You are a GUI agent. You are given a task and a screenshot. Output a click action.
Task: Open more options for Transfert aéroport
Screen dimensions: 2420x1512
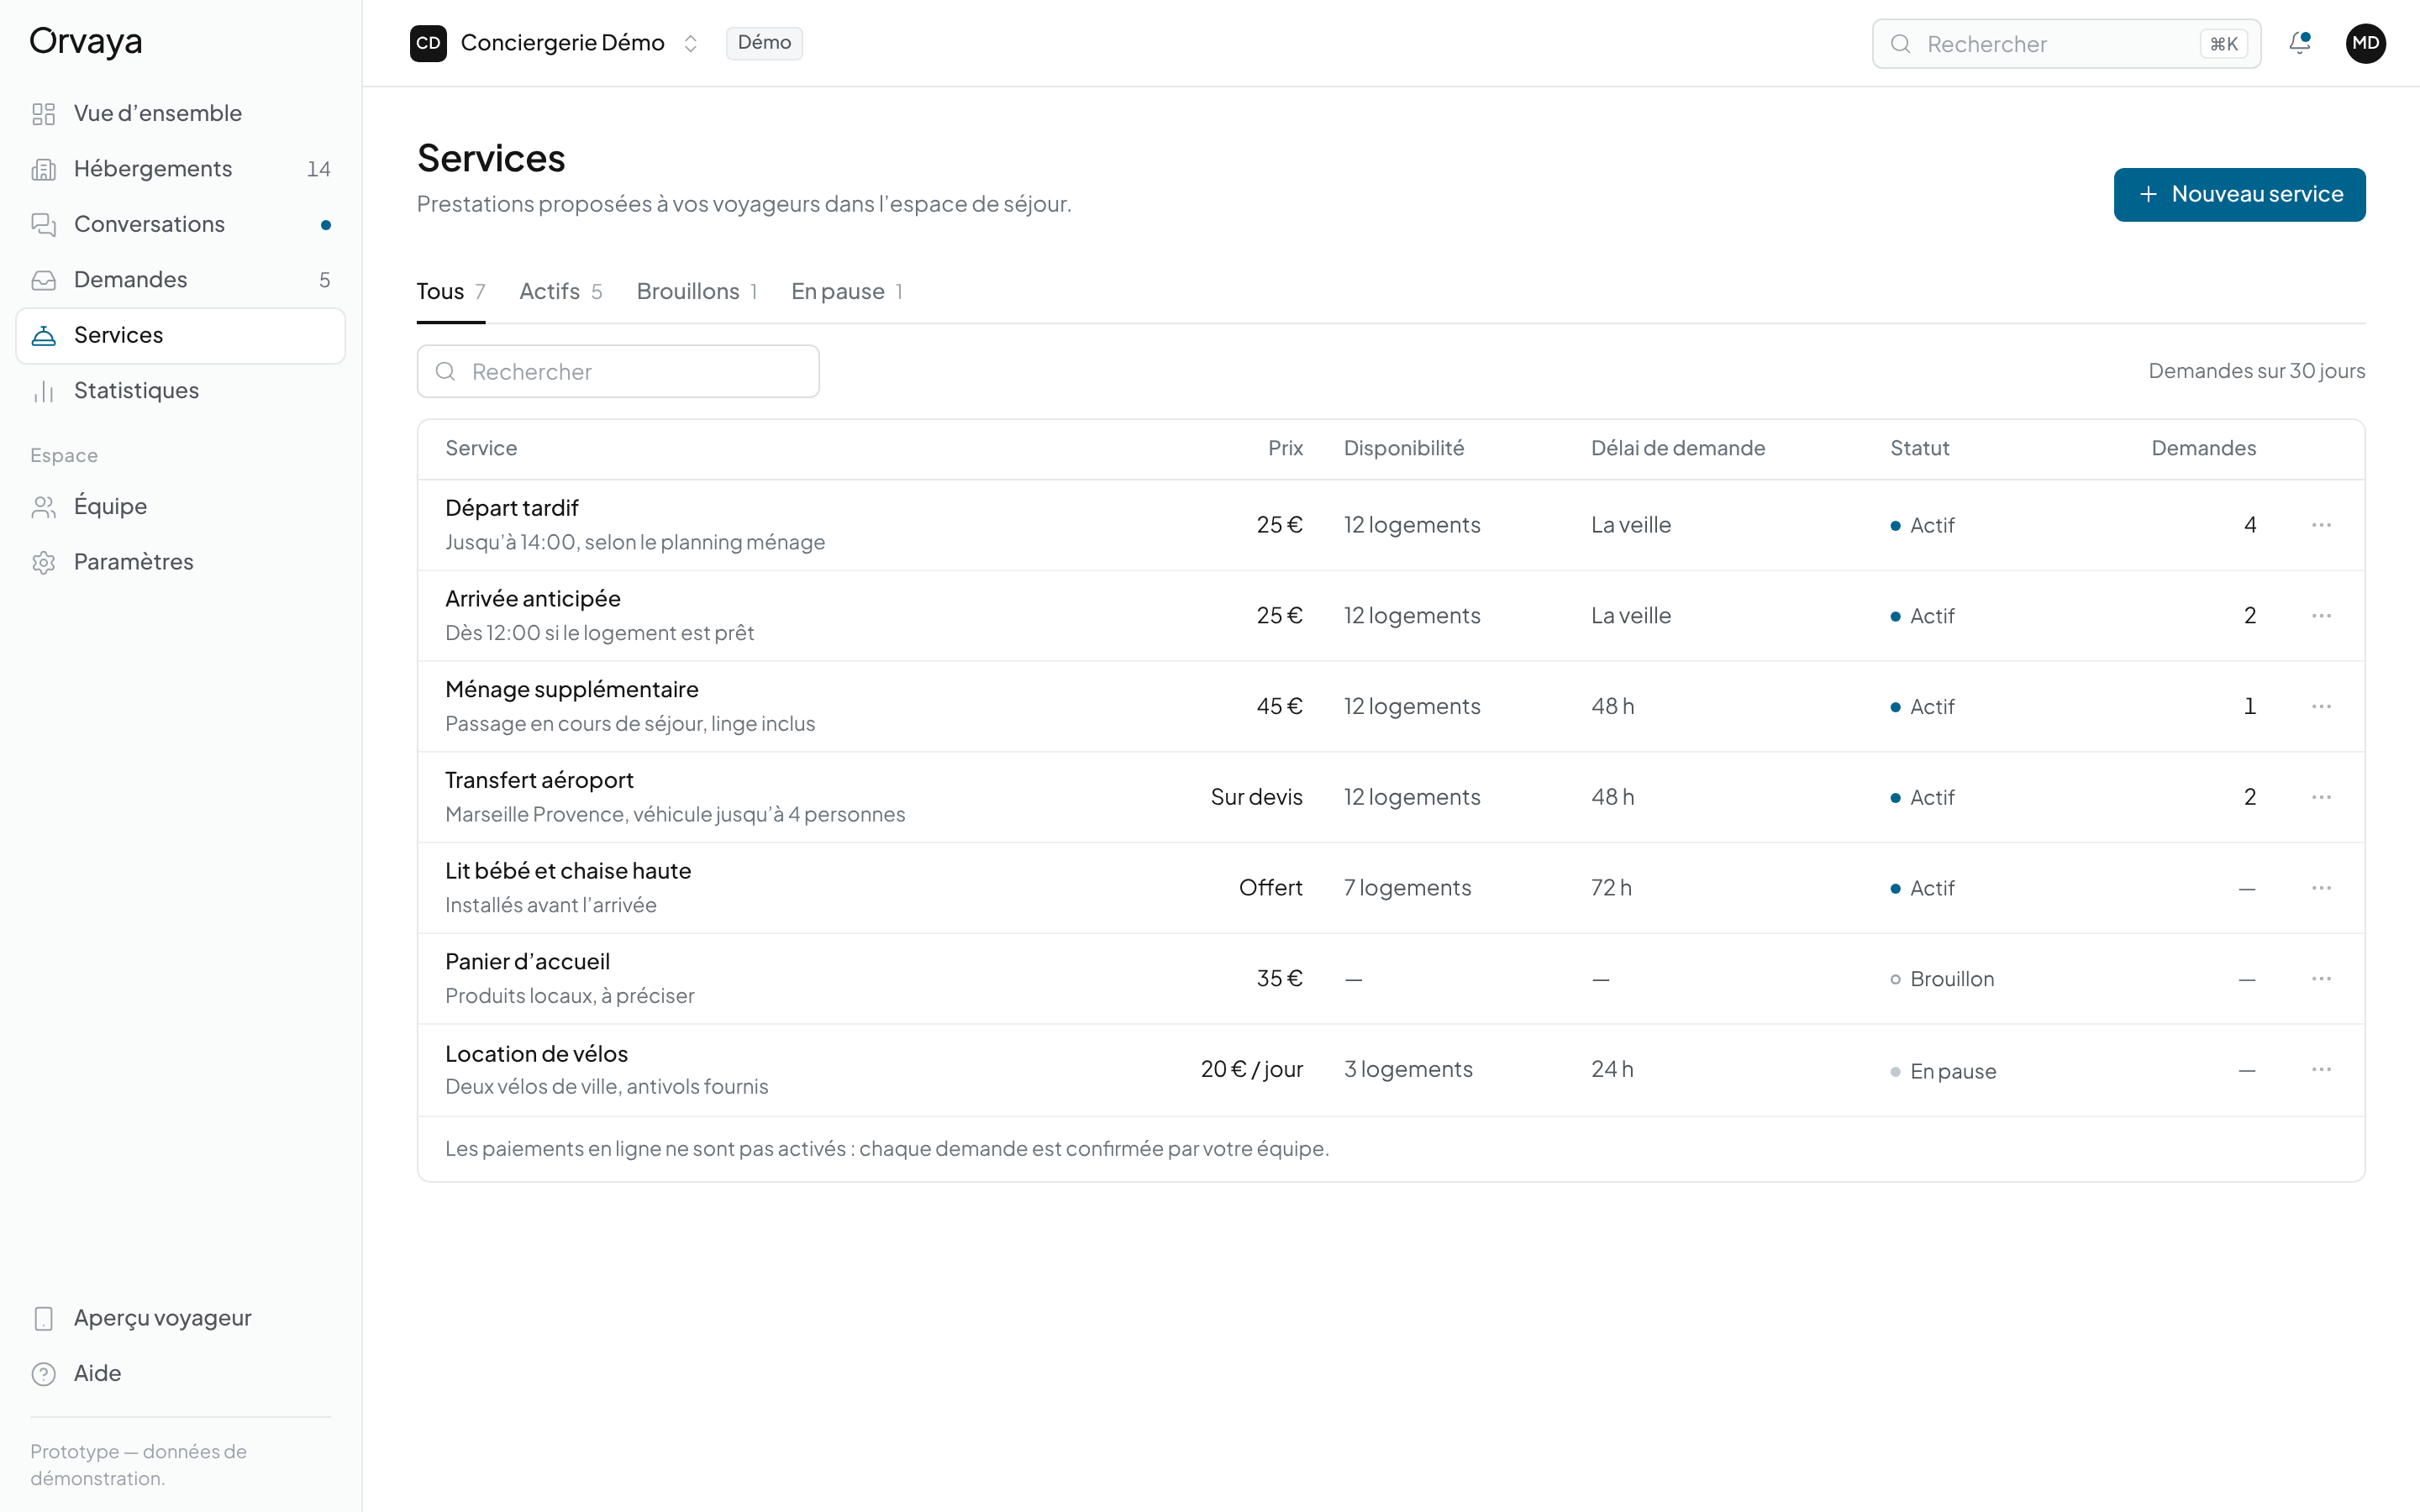point(2321,797)
